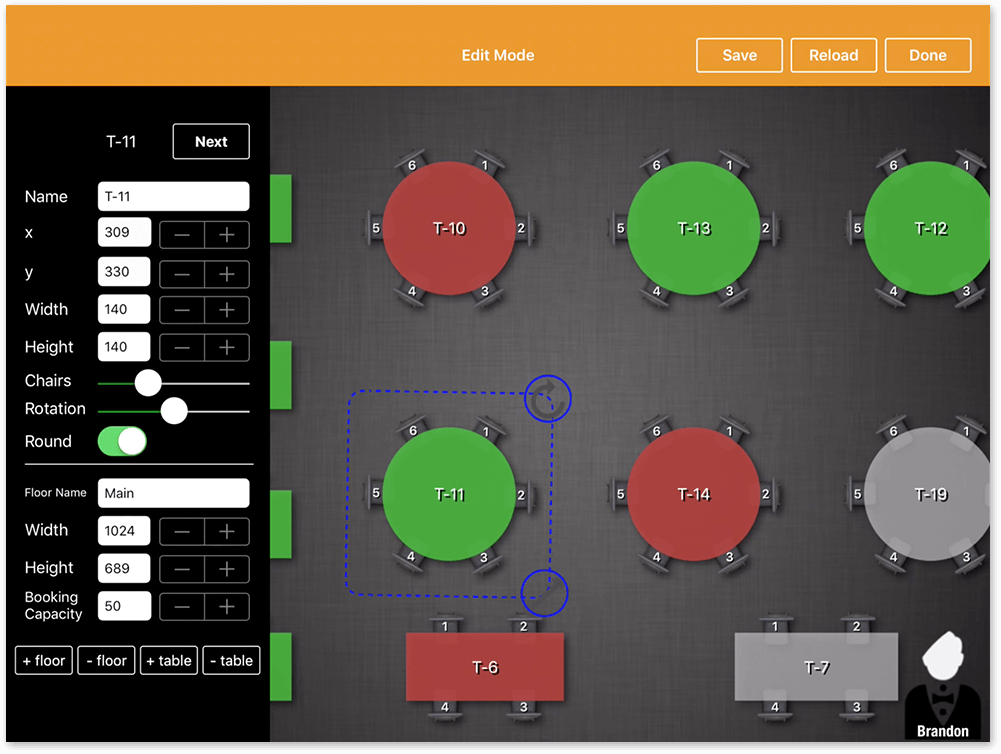This screenshot has height=754, width=1001.
Task: Click the y coordinate field
Action: click(x=124, y=271)
